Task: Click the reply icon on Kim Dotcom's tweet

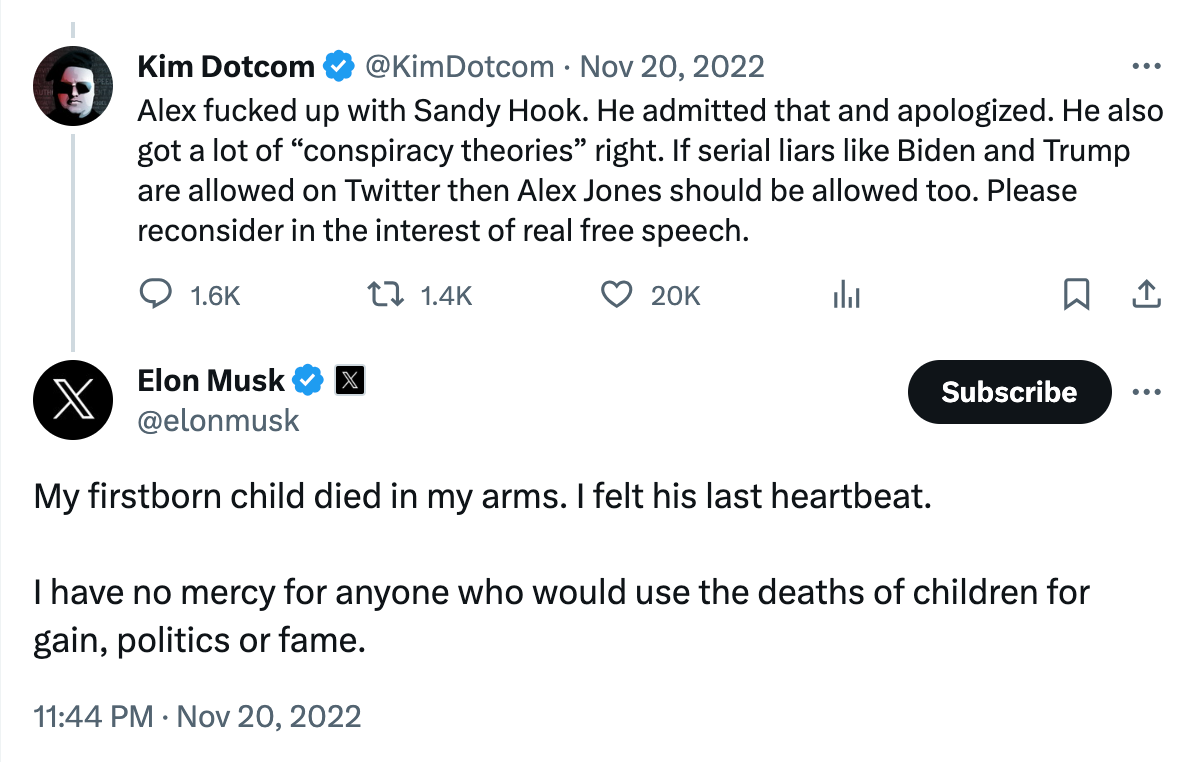Action: (x=154, y=295)
